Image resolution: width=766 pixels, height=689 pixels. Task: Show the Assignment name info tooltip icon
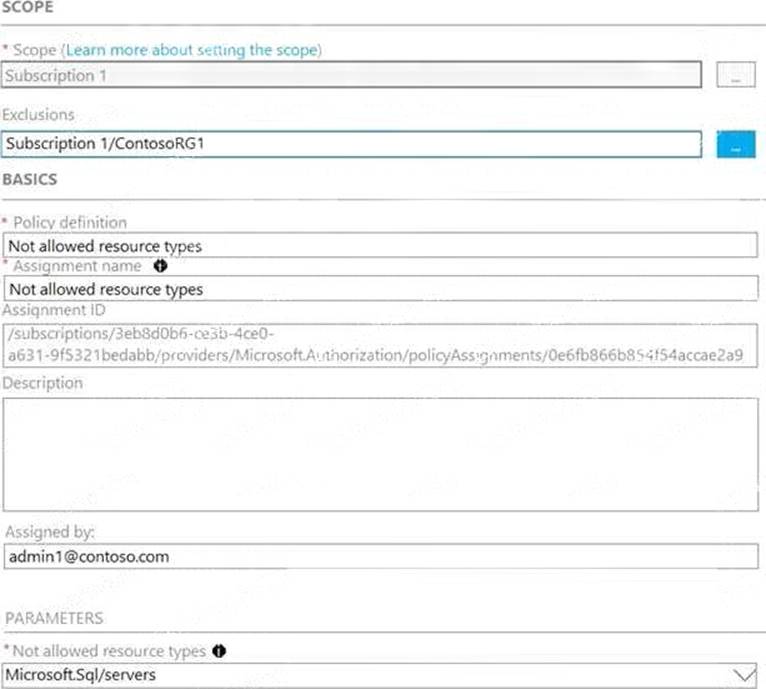[x=160, y=267]
